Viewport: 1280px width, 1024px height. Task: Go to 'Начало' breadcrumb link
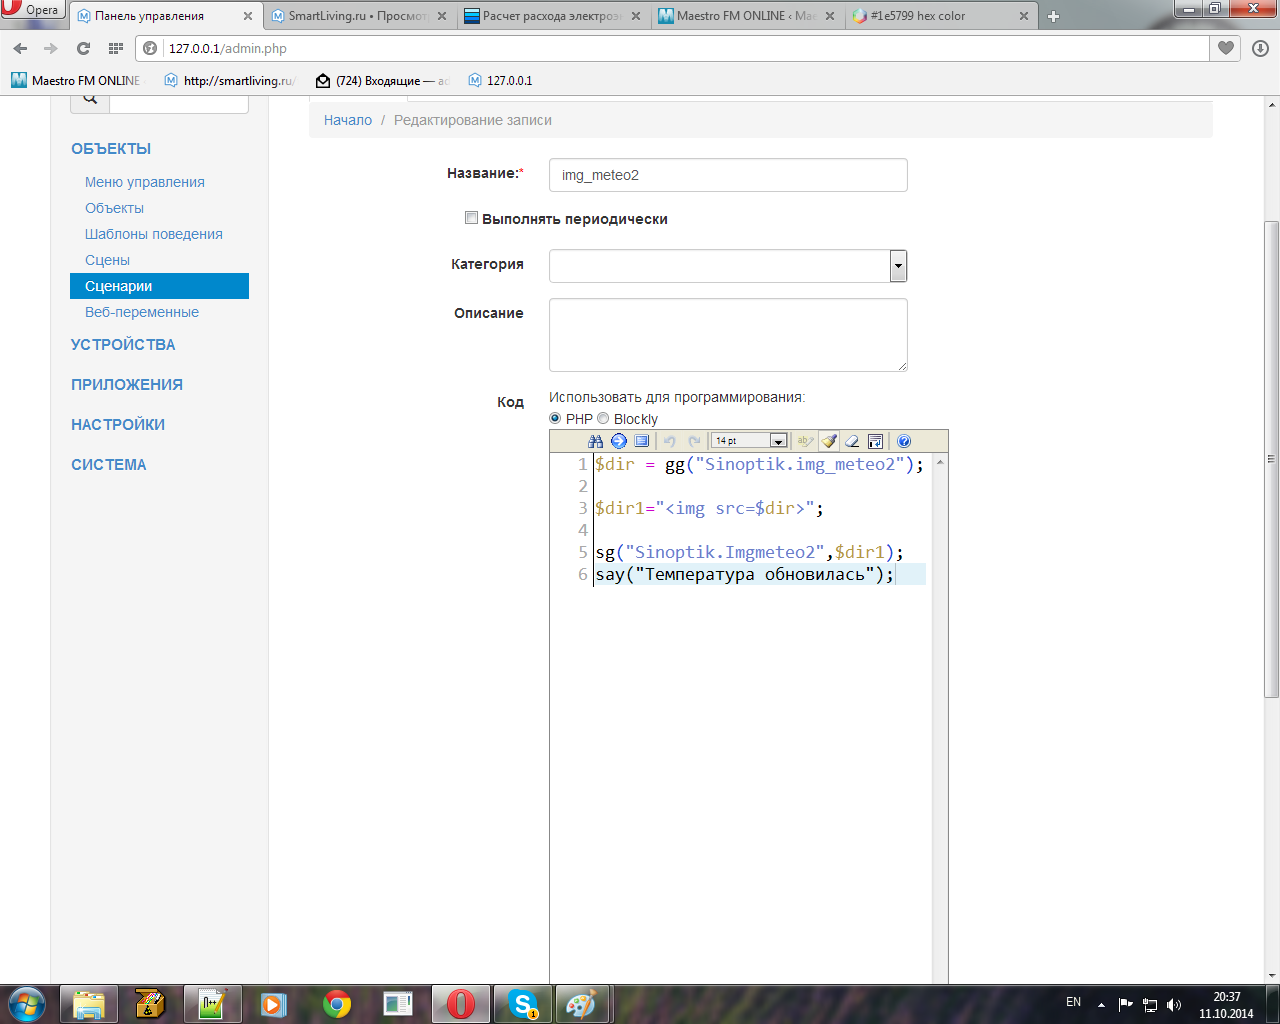tap(348, 120)
